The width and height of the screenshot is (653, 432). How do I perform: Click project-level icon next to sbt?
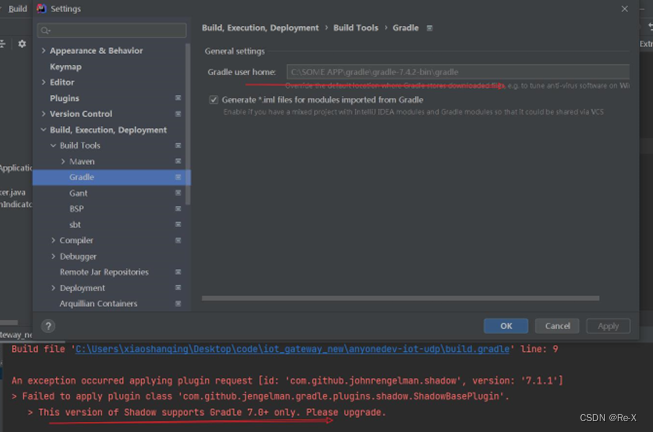point(178,225)
